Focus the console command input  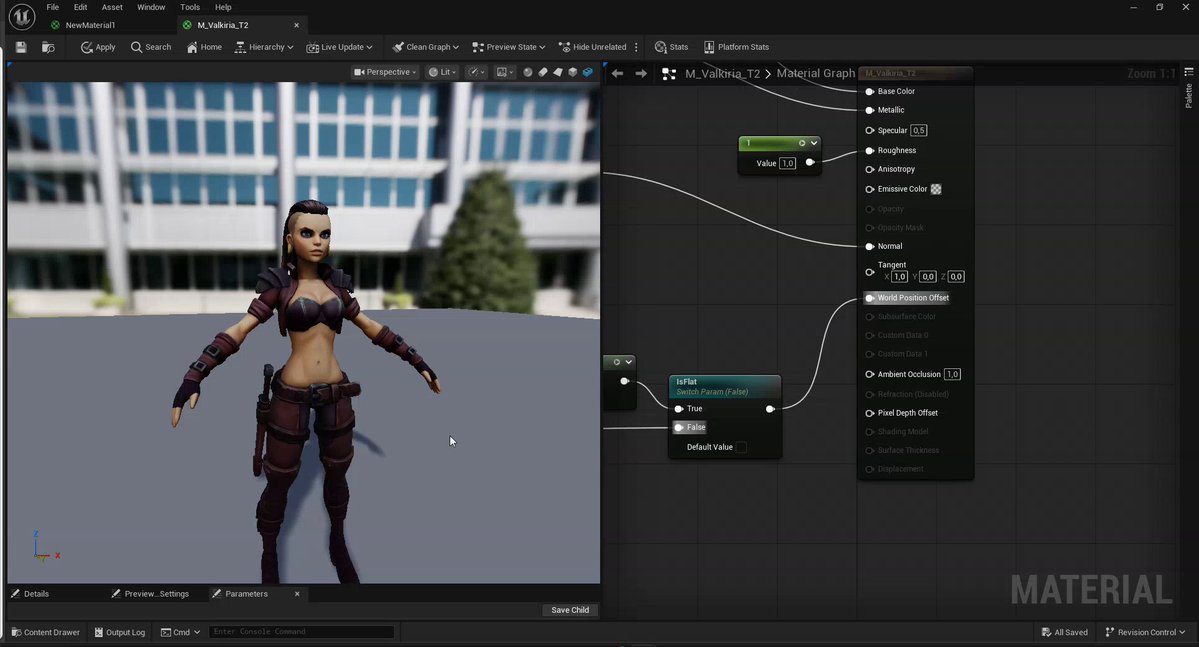[x=301, y=632]
